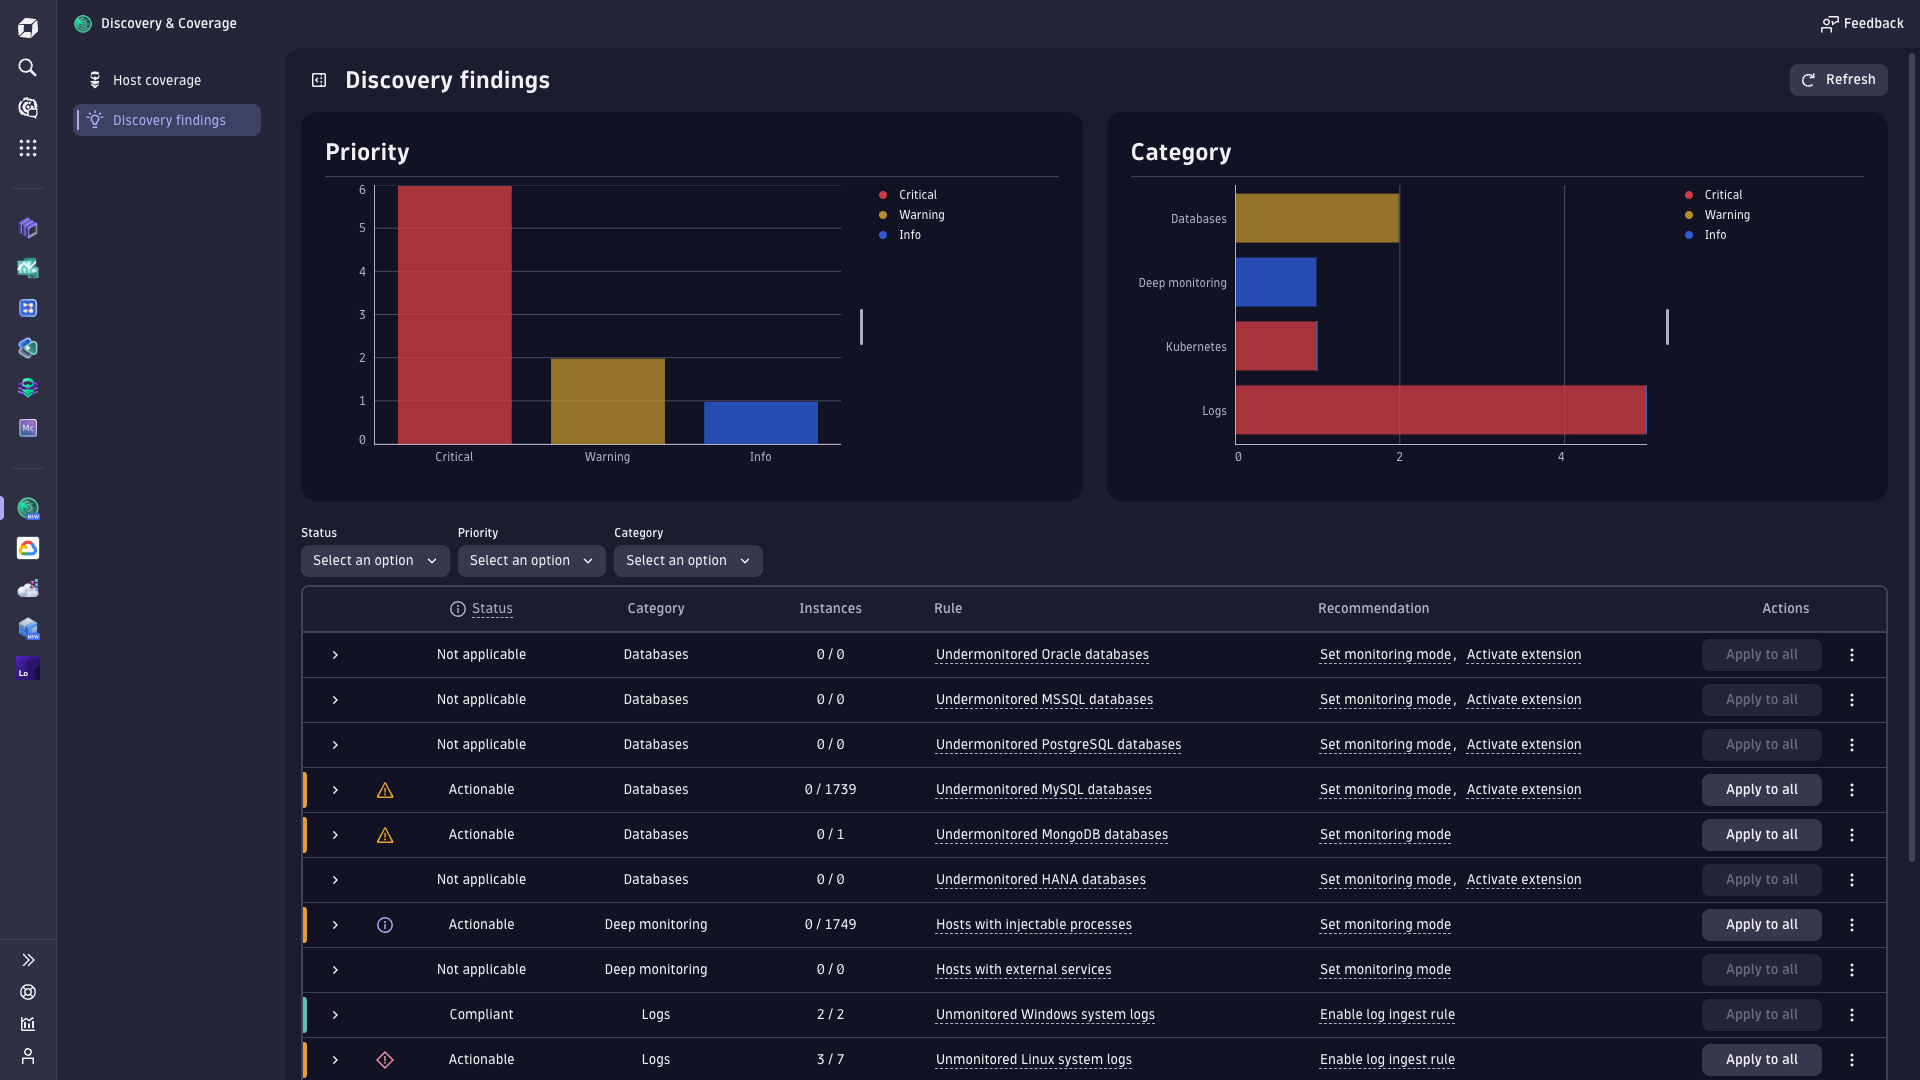1920x1080 pixels.
Task: Open the Category filter dropdown
Action: 687,561
